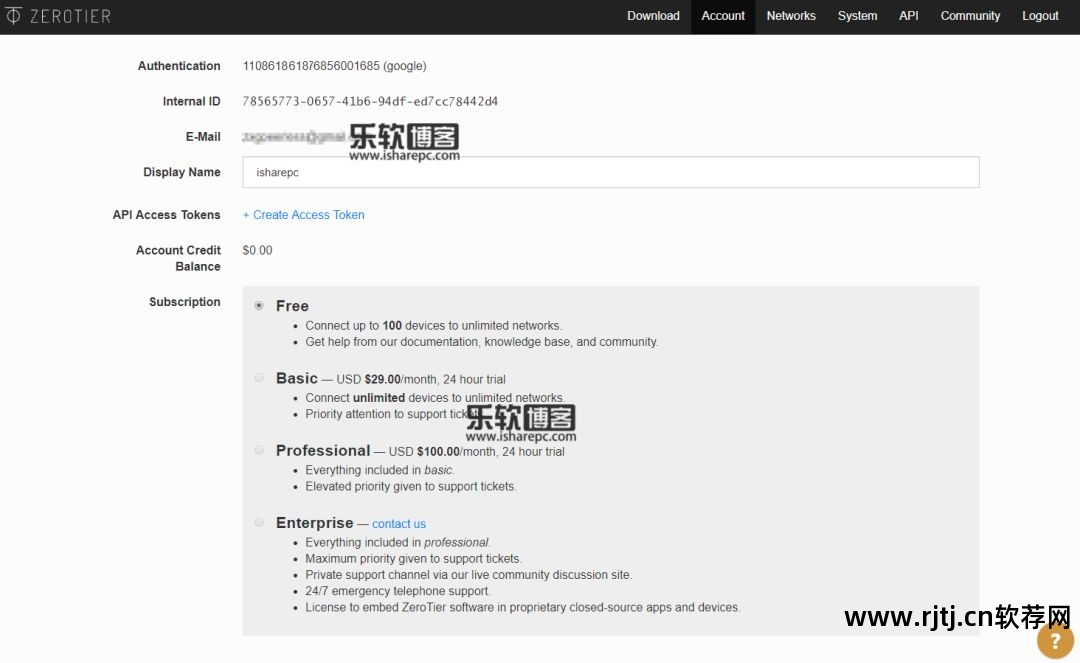
Task: Go to the Account tab
Action: [723, 16]
